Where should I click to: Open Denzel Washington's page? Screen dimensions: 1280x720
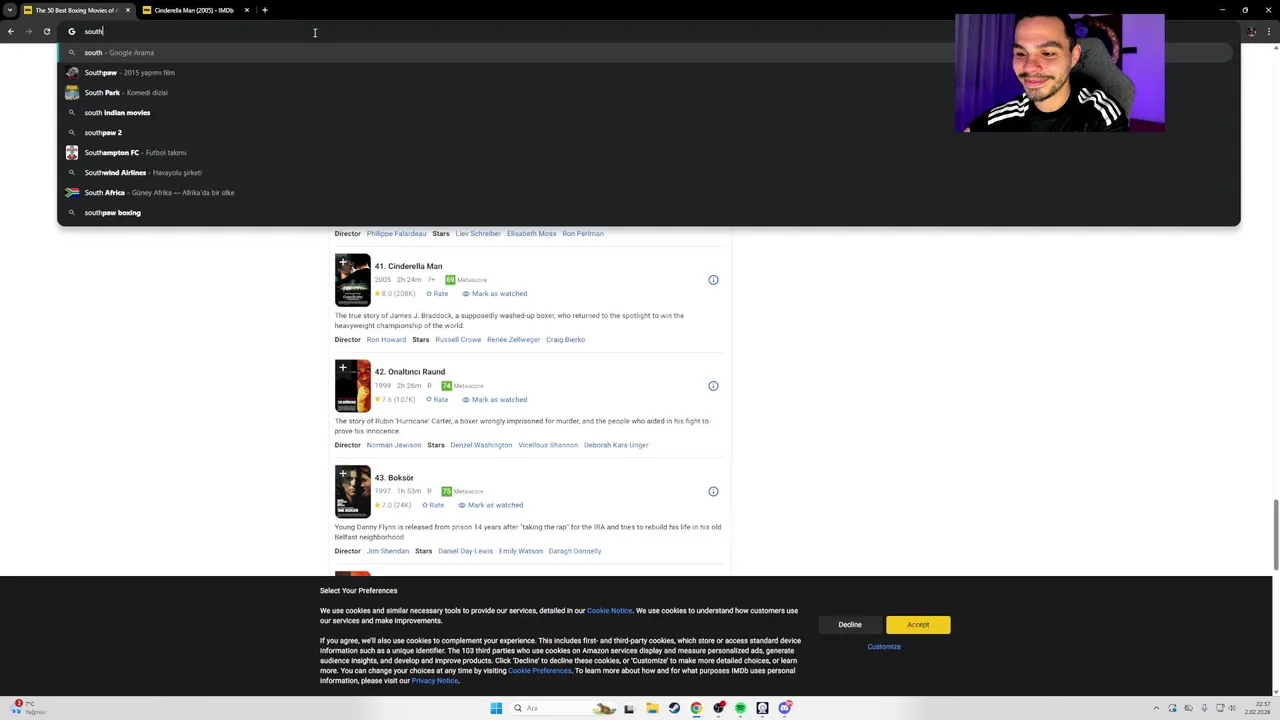(x=481, y=445)
